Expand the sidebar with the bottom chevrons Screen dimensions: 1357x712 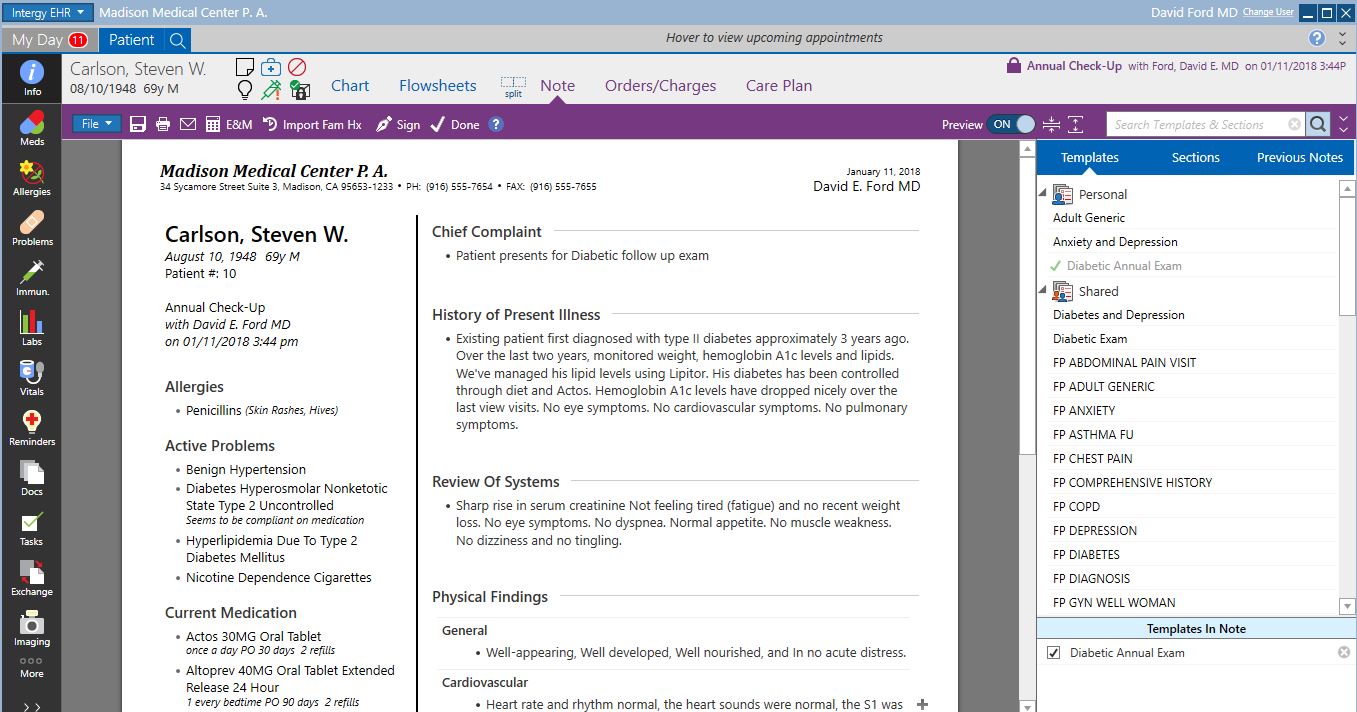(x=32, y=706)
